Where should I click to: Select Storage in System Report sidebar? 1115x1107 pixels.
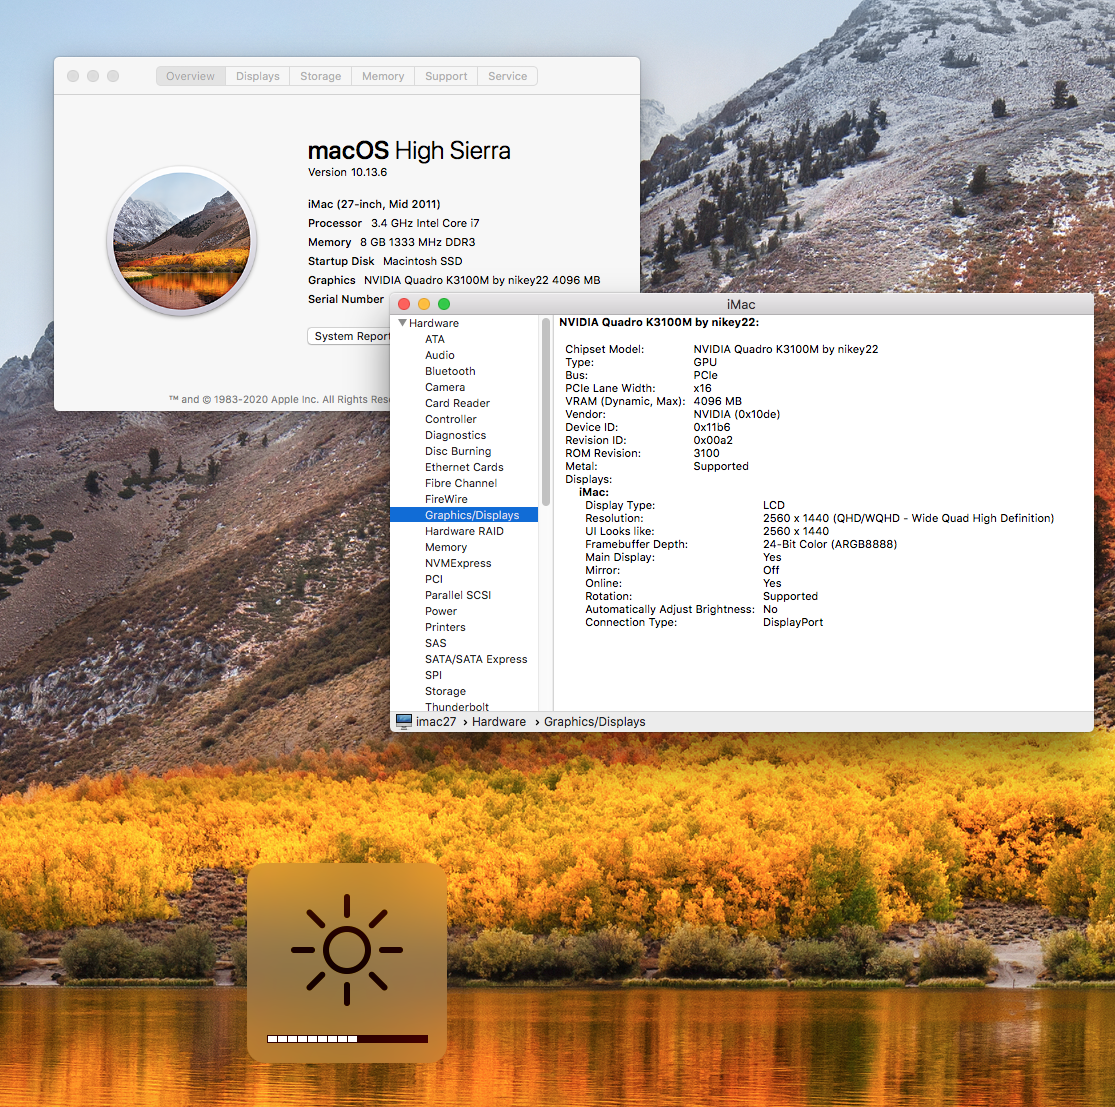click(x=445, y=691)
